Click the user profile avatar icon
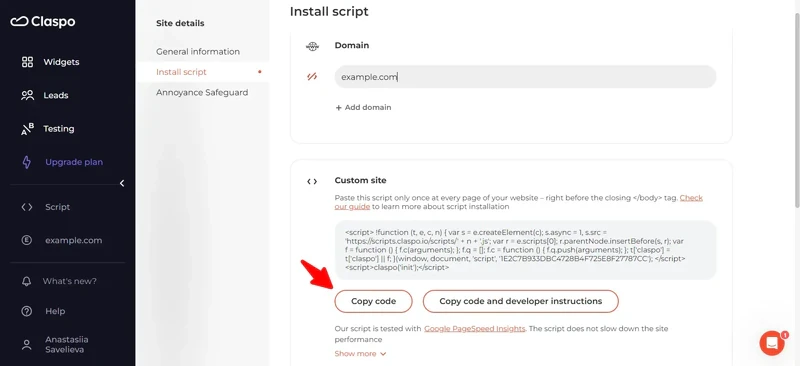The width and height of the screenshot is (800, 366). point(27,344)
